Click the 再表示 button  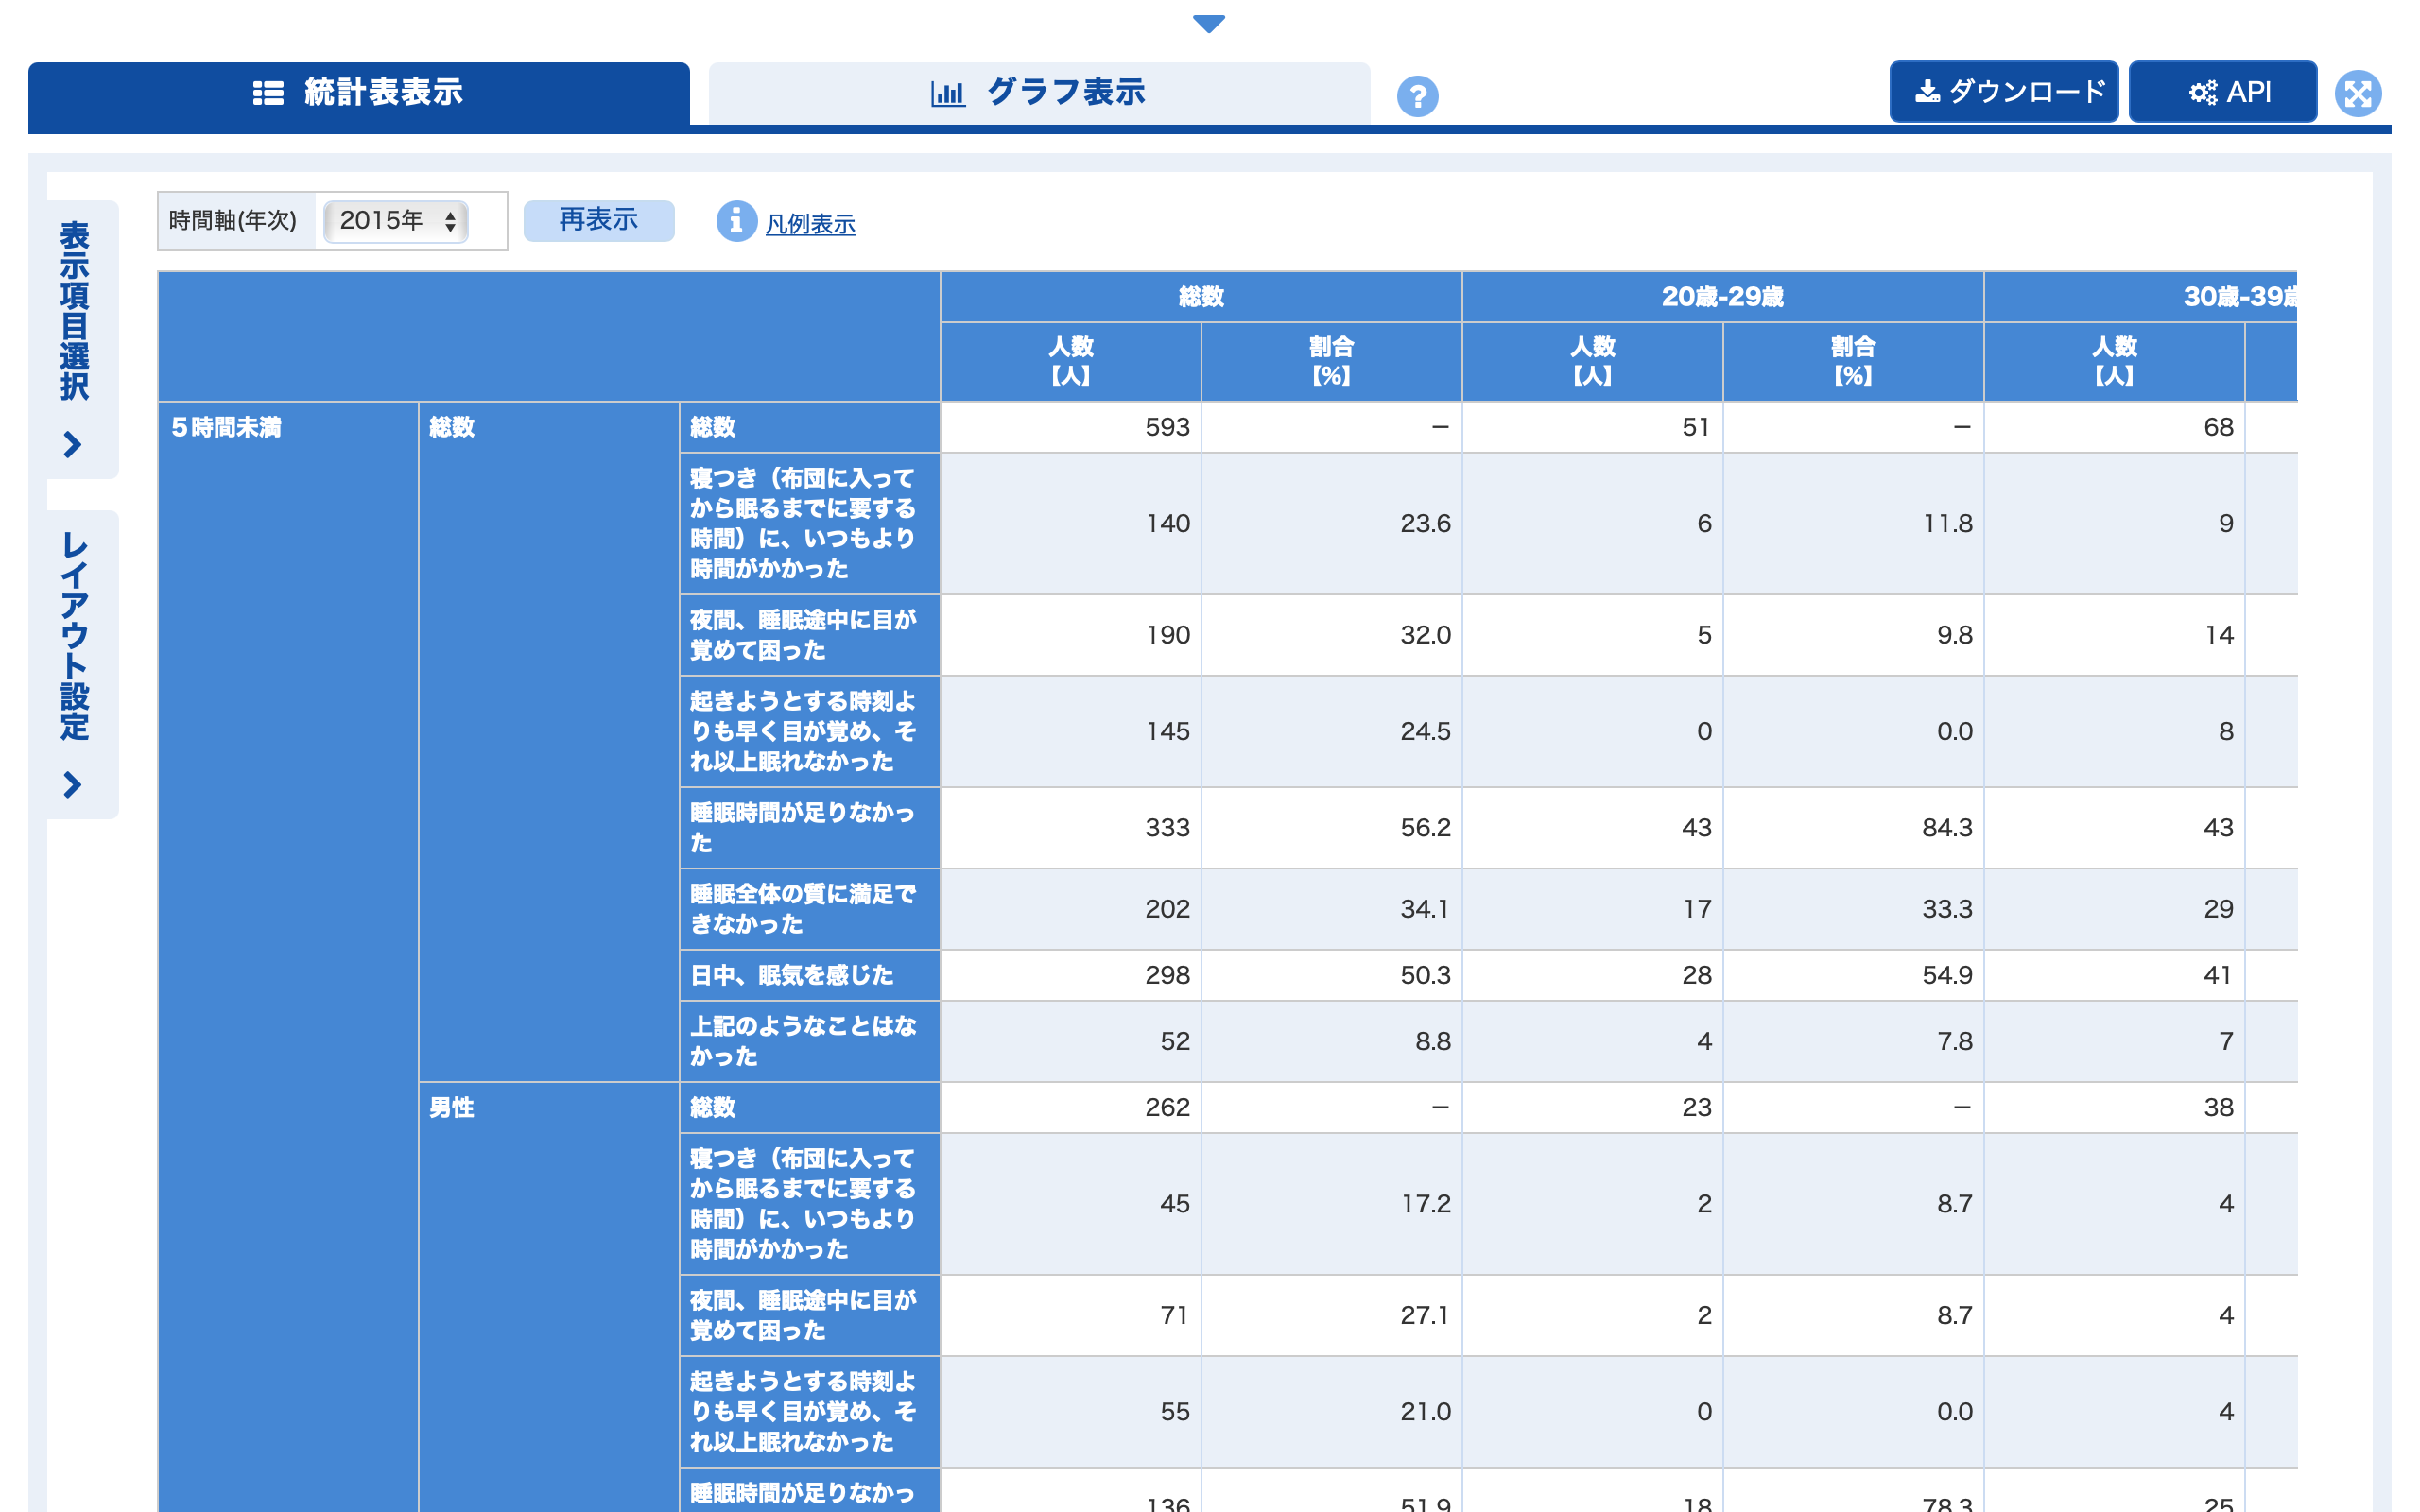(598, 220)
